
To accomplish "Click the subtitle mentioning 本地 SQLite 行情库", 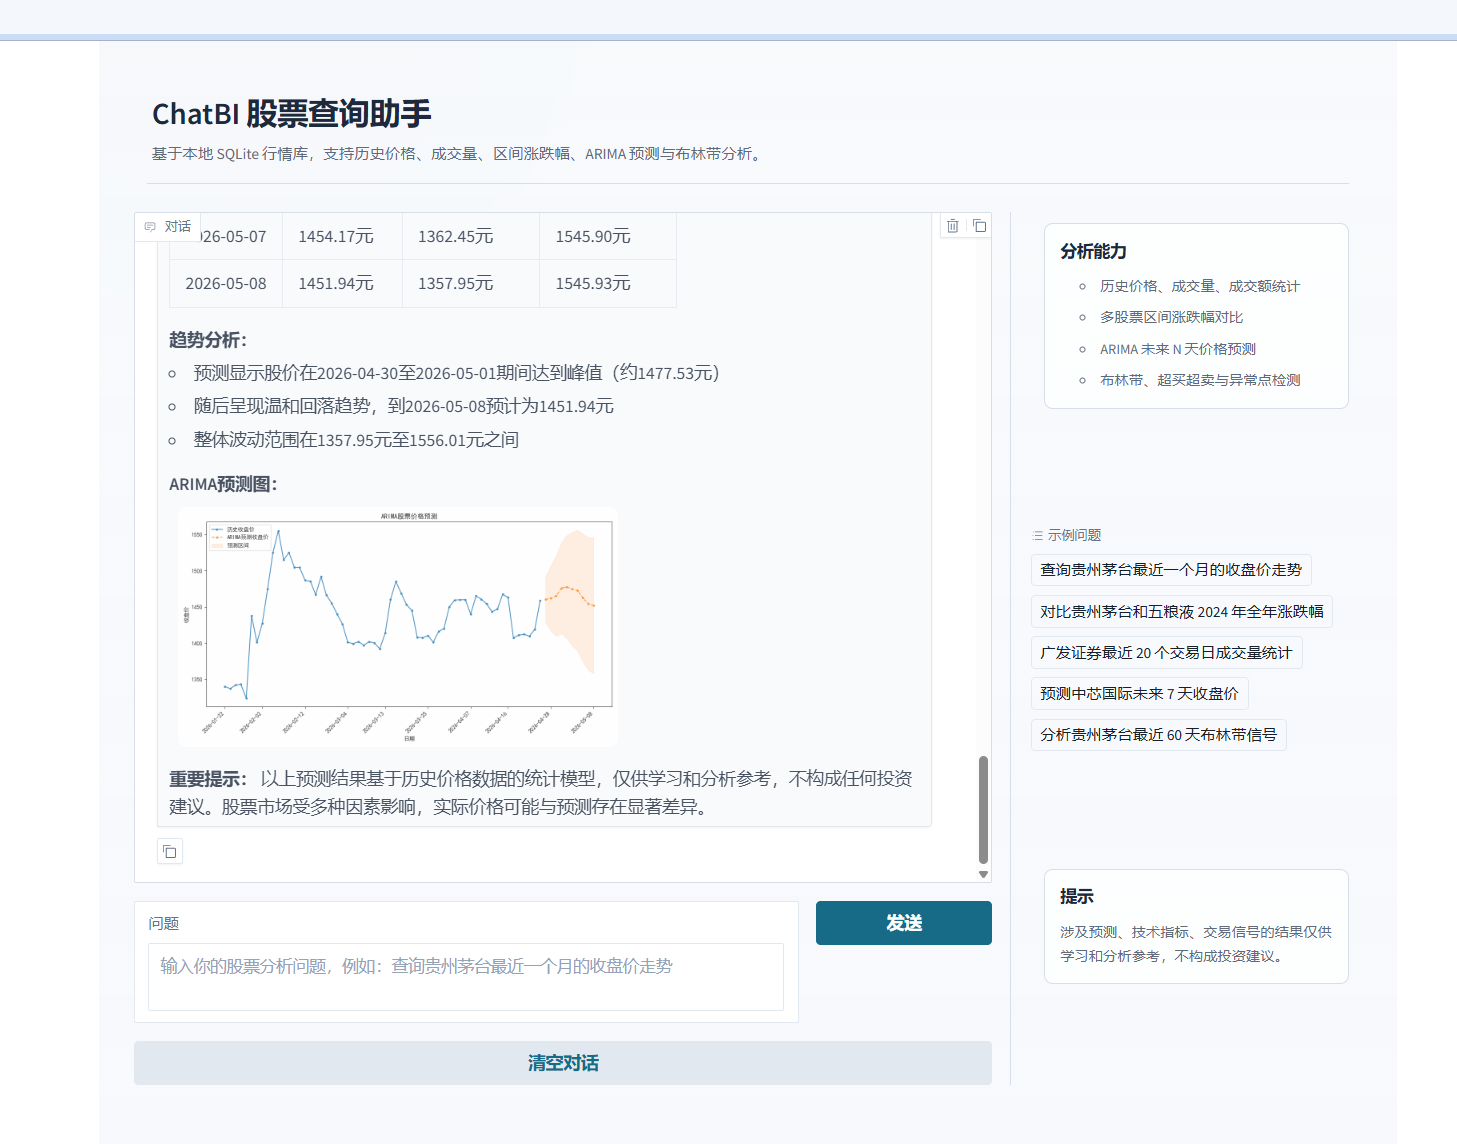I will coord(459,154).
